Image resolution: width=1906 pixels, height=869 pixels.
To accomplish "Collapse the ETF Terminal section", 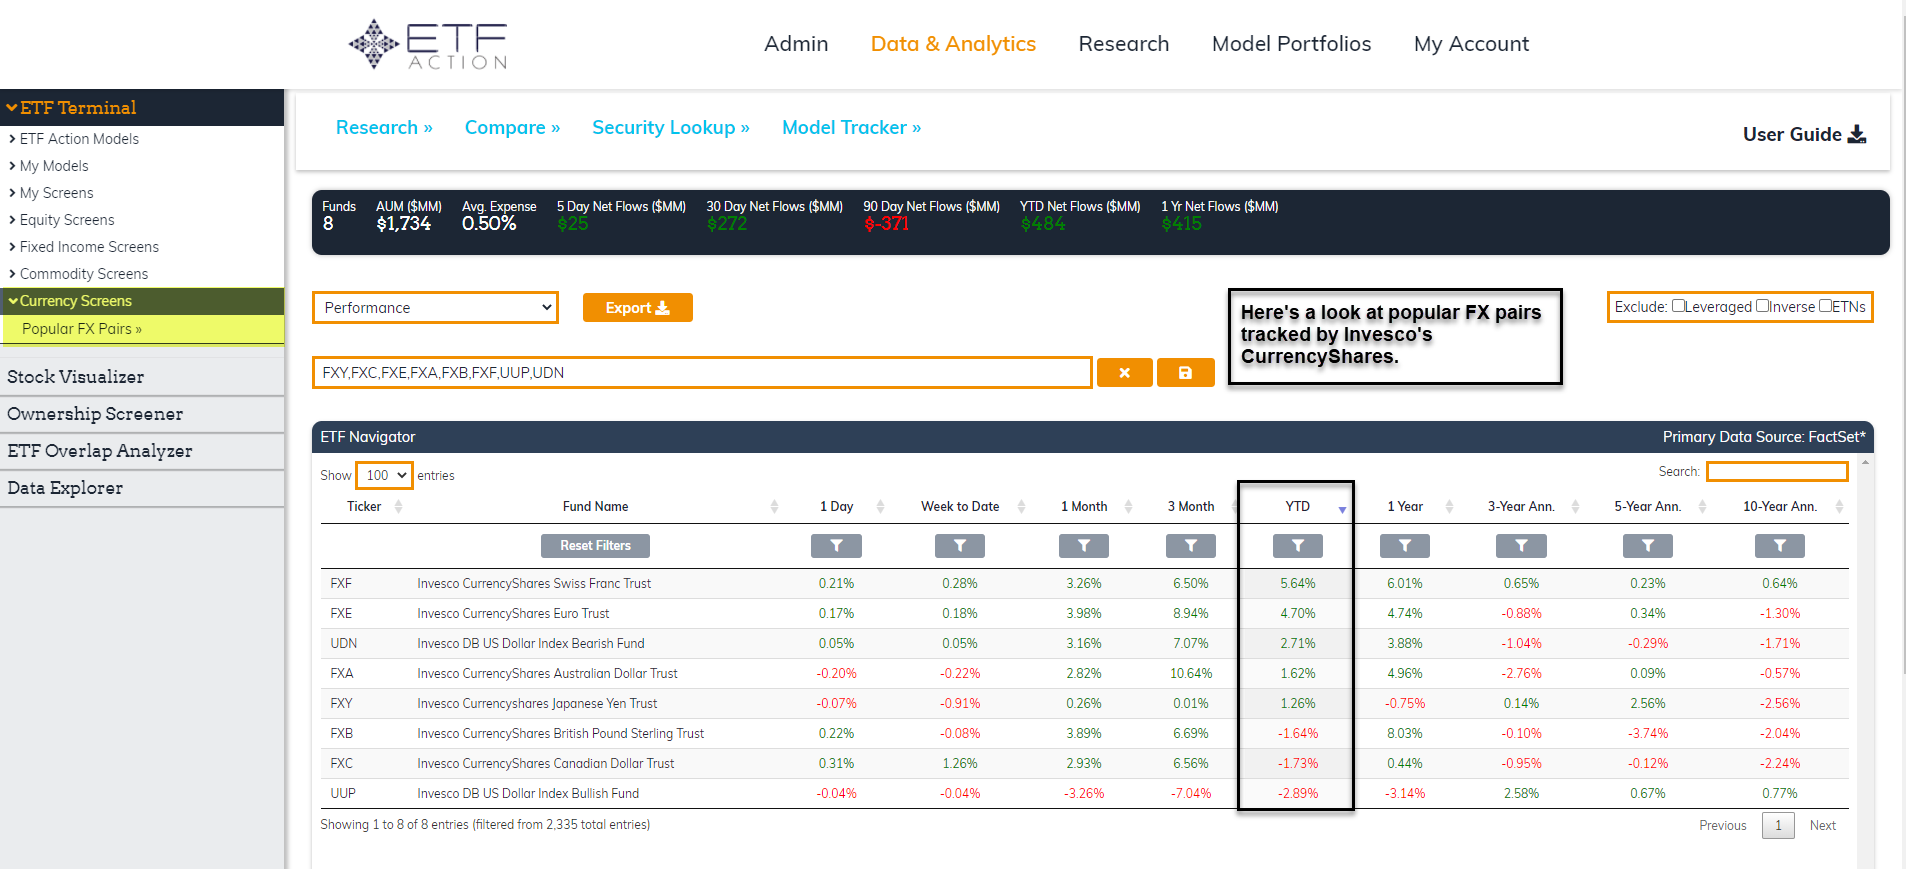I will [x=142, y=107].
